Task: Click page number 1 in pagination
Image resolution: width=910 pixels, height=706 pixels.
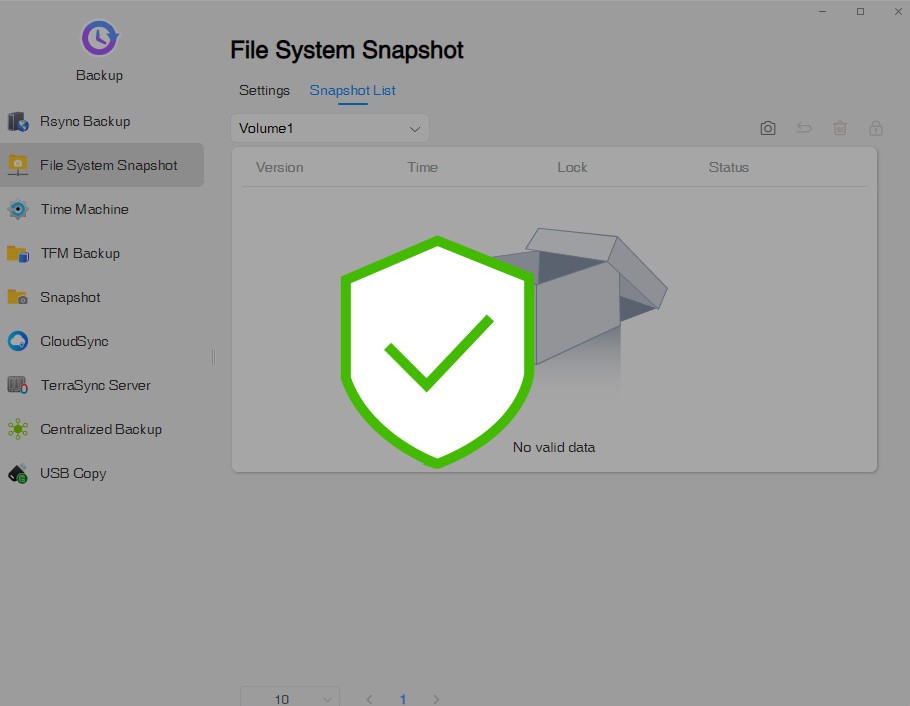Action: [403, 699]
